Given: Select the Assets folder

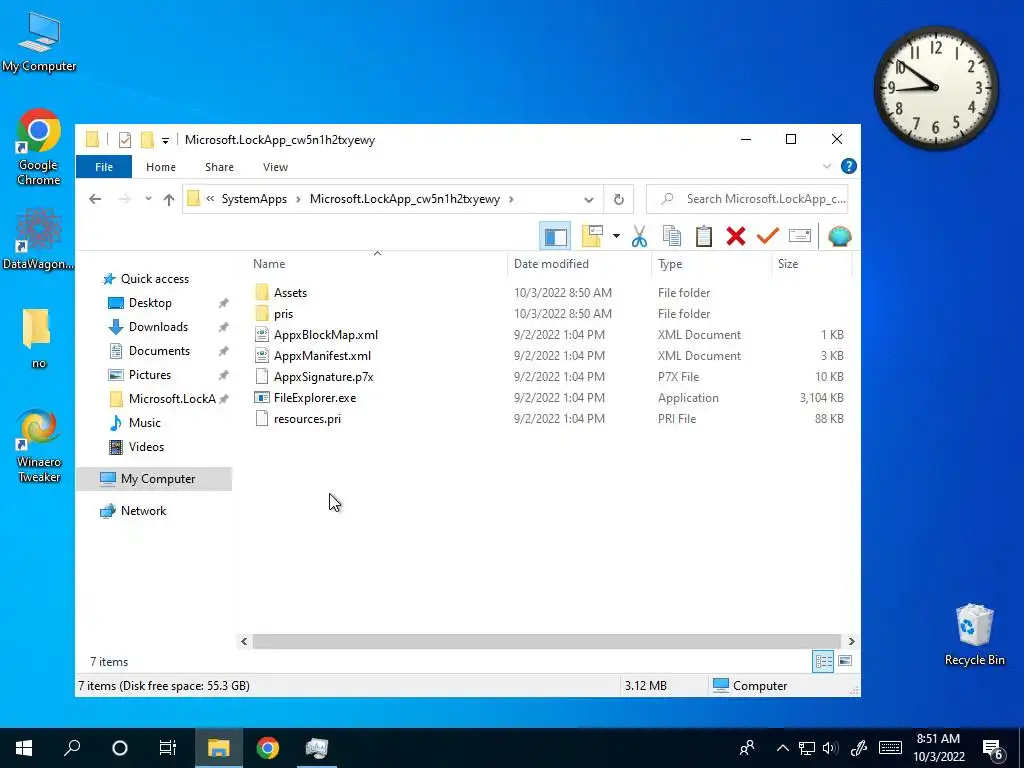Looking at the screenshot, I should click(290, 293).
